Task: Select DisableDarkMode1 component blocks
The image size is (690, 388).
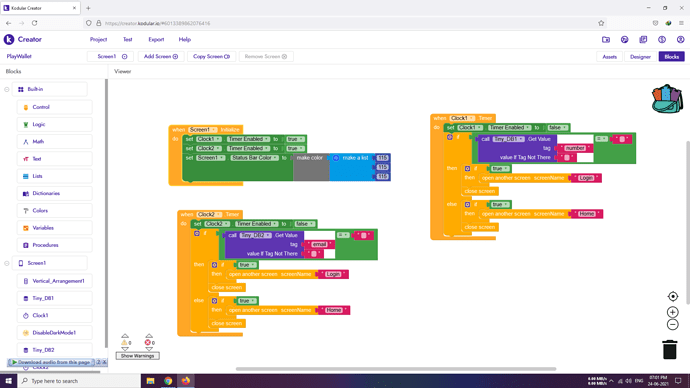Action: 54,333
